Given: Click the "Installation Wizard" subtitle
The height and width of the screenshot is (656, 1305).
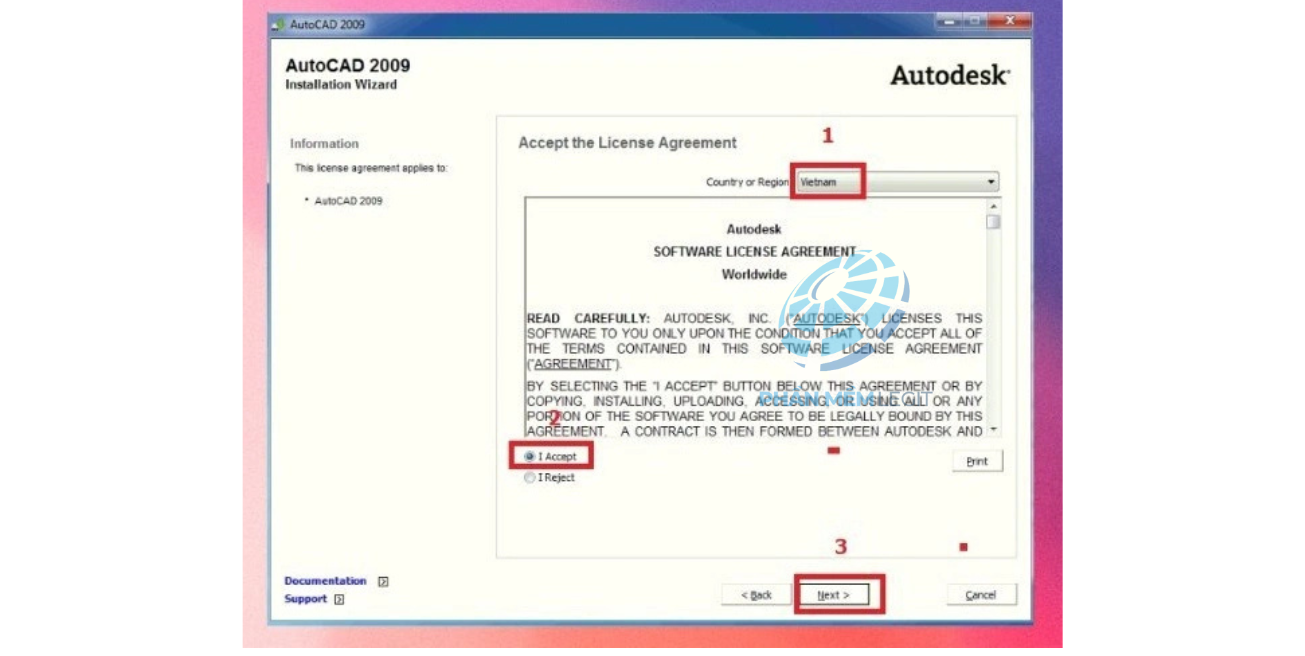Looking at the screenshot, I should pos(341,85).
